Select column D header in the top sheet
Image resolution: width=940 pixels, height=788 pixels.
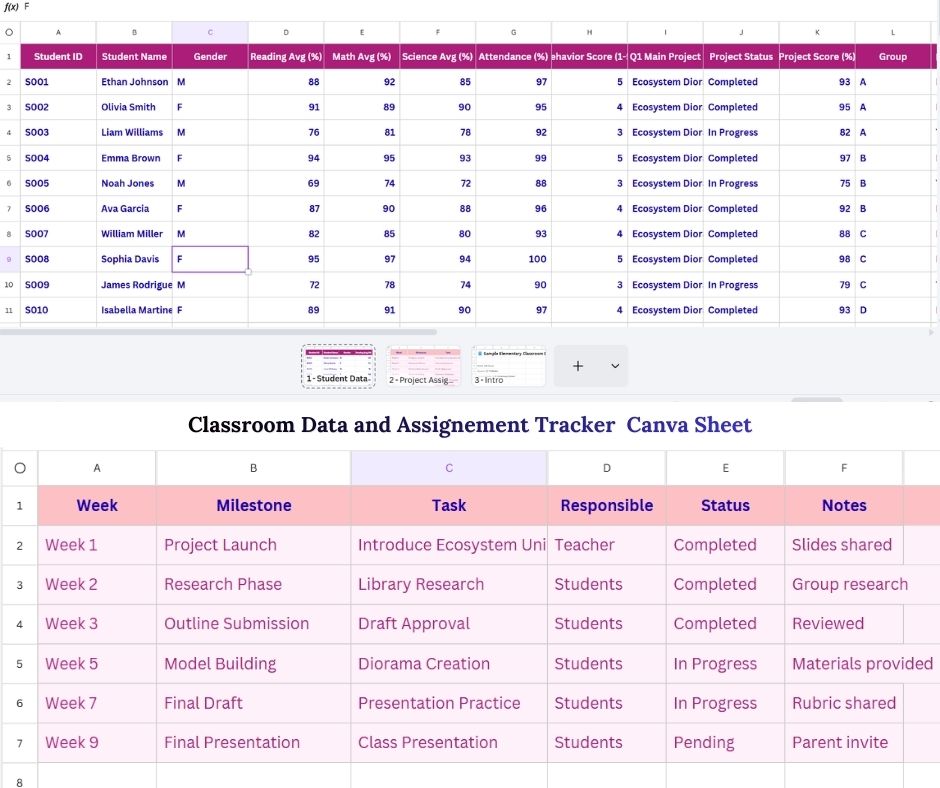(x=286, y=32)
